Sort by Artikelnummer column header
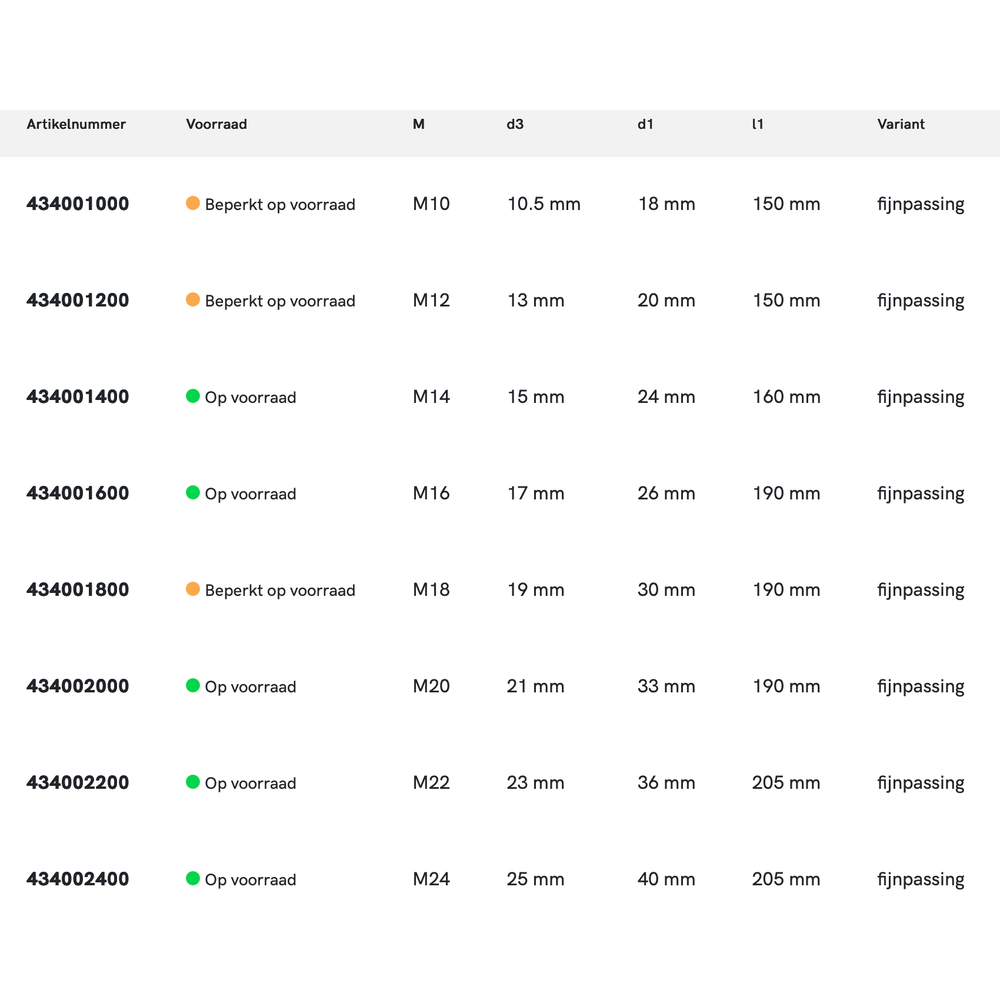Screen dimensions: 1000x1000 pyautogui.click(x=76, y=125)
